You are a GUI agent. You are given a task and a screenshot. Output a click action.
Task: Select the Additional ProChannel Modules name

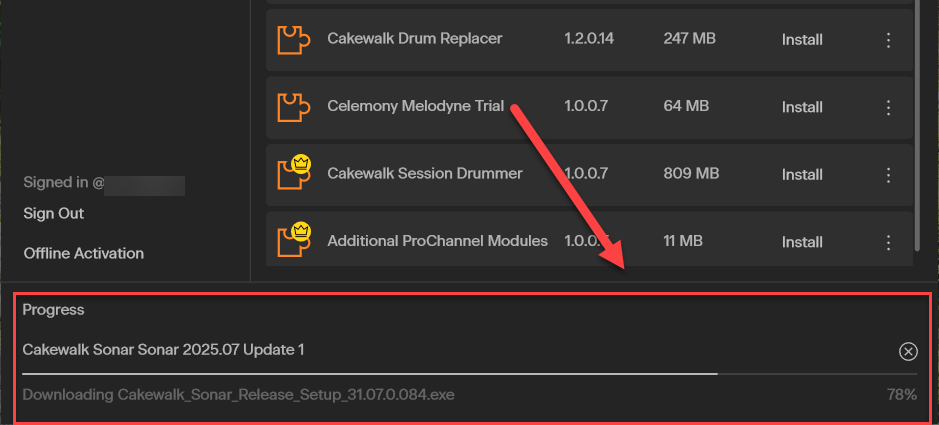tap(437, 241)
